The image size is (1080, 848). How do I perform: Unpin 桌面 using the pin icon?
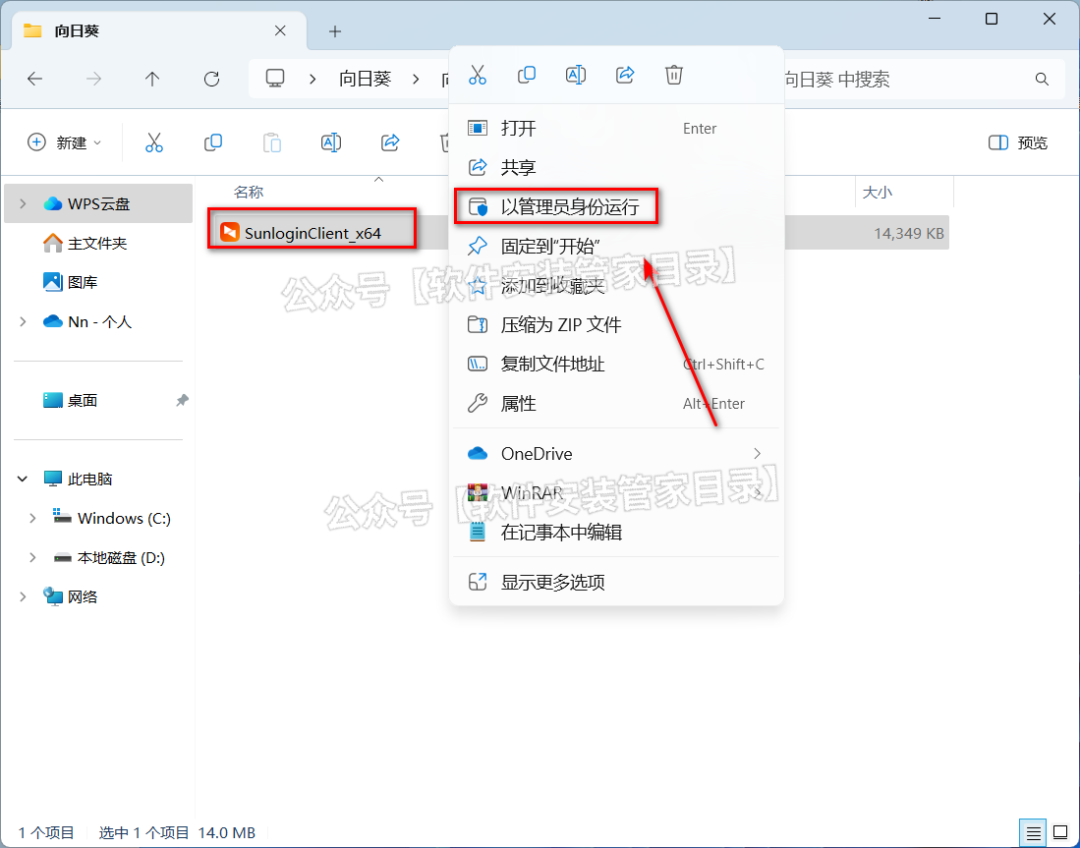[182, 400]
